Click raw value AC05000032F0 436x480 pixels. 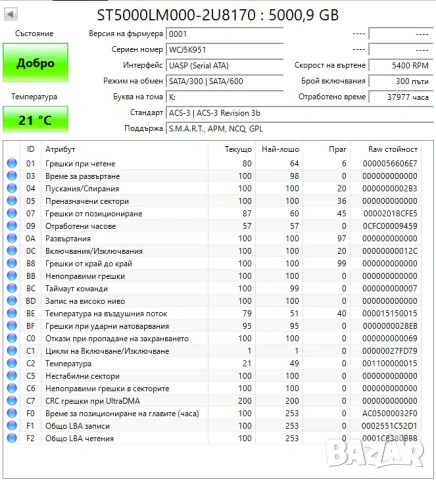[390, 413]
